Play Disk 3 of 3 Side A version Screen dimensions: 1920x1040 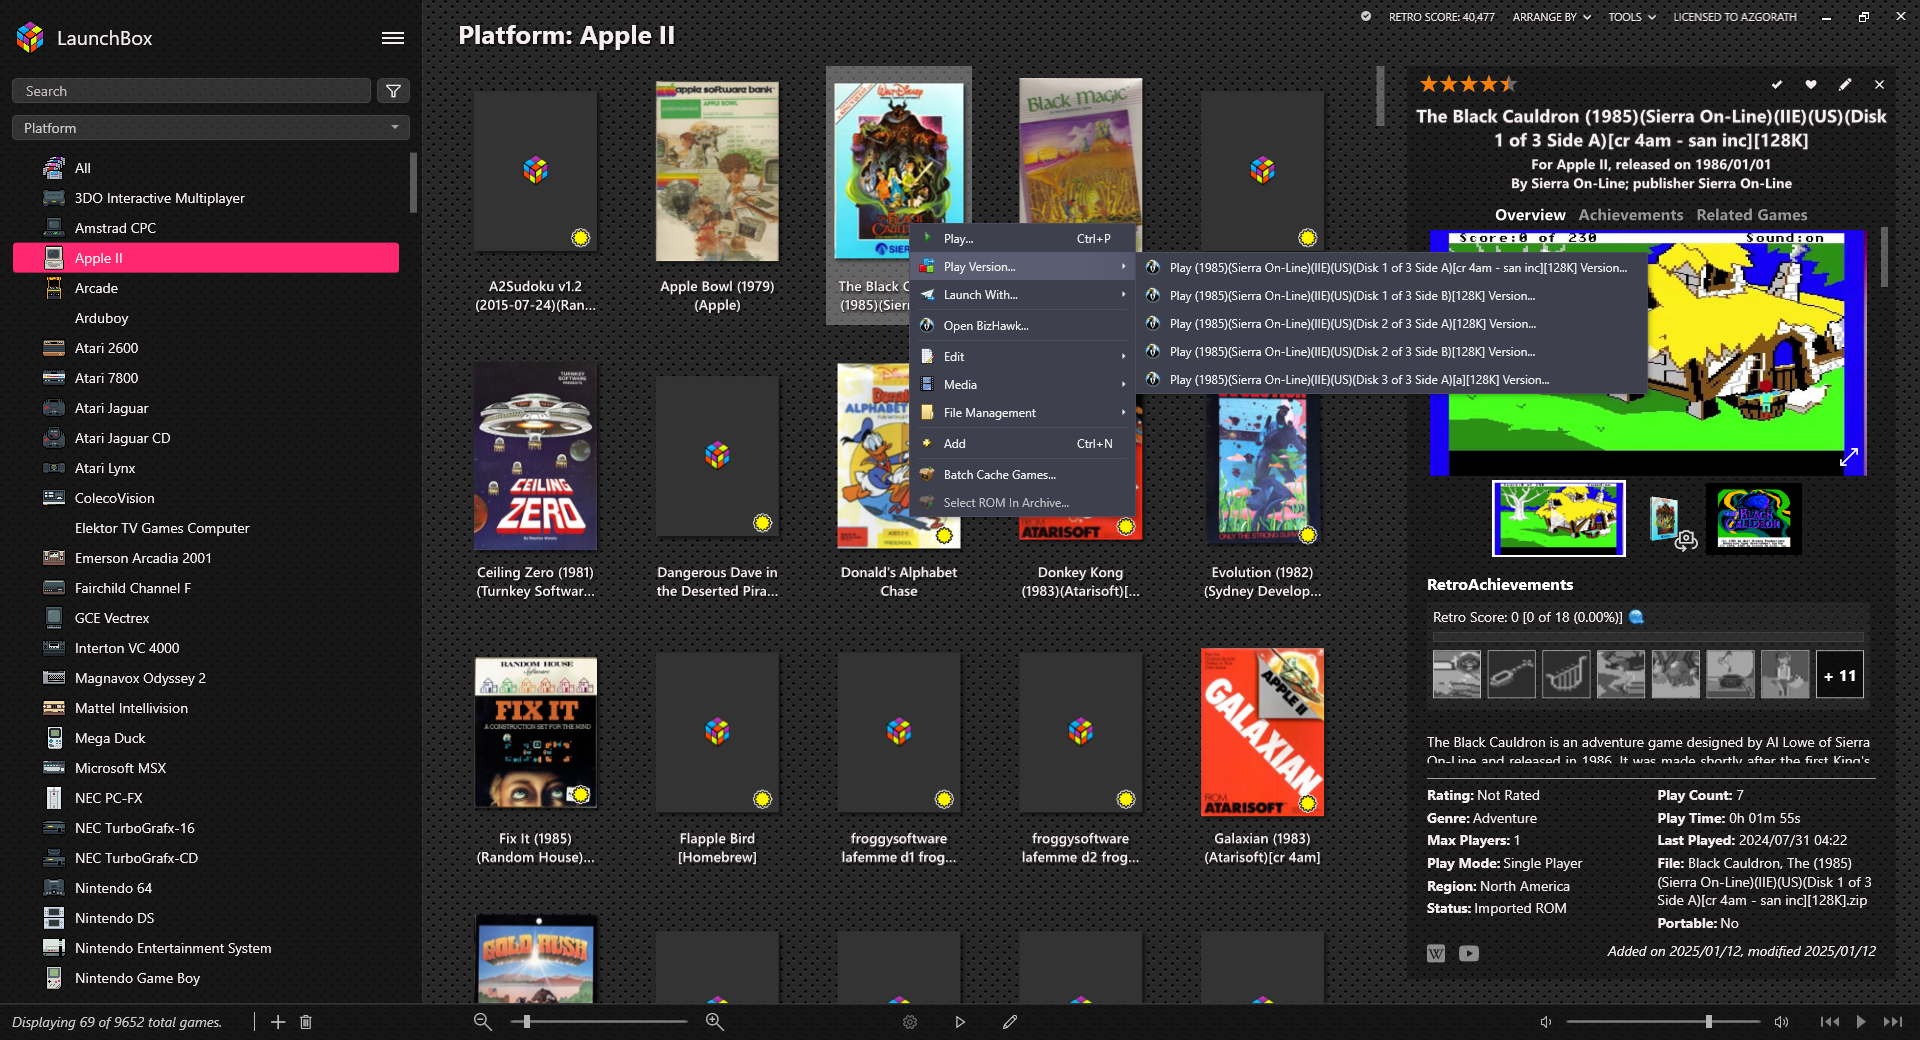pos(1391,380)
